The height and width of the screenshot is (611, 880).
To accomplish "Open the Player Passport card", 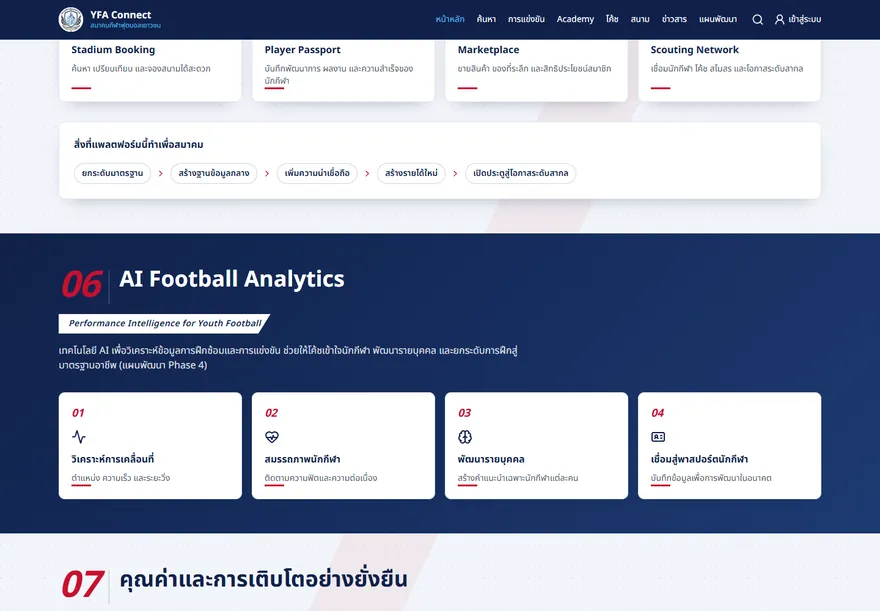I will click(343, 70).
